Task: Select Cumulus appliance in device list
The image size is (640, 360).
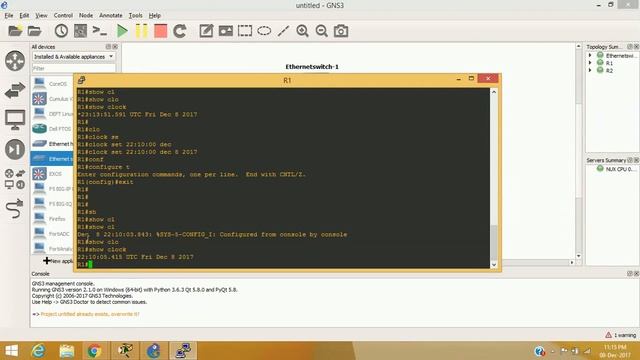Action: pos(52,99)
